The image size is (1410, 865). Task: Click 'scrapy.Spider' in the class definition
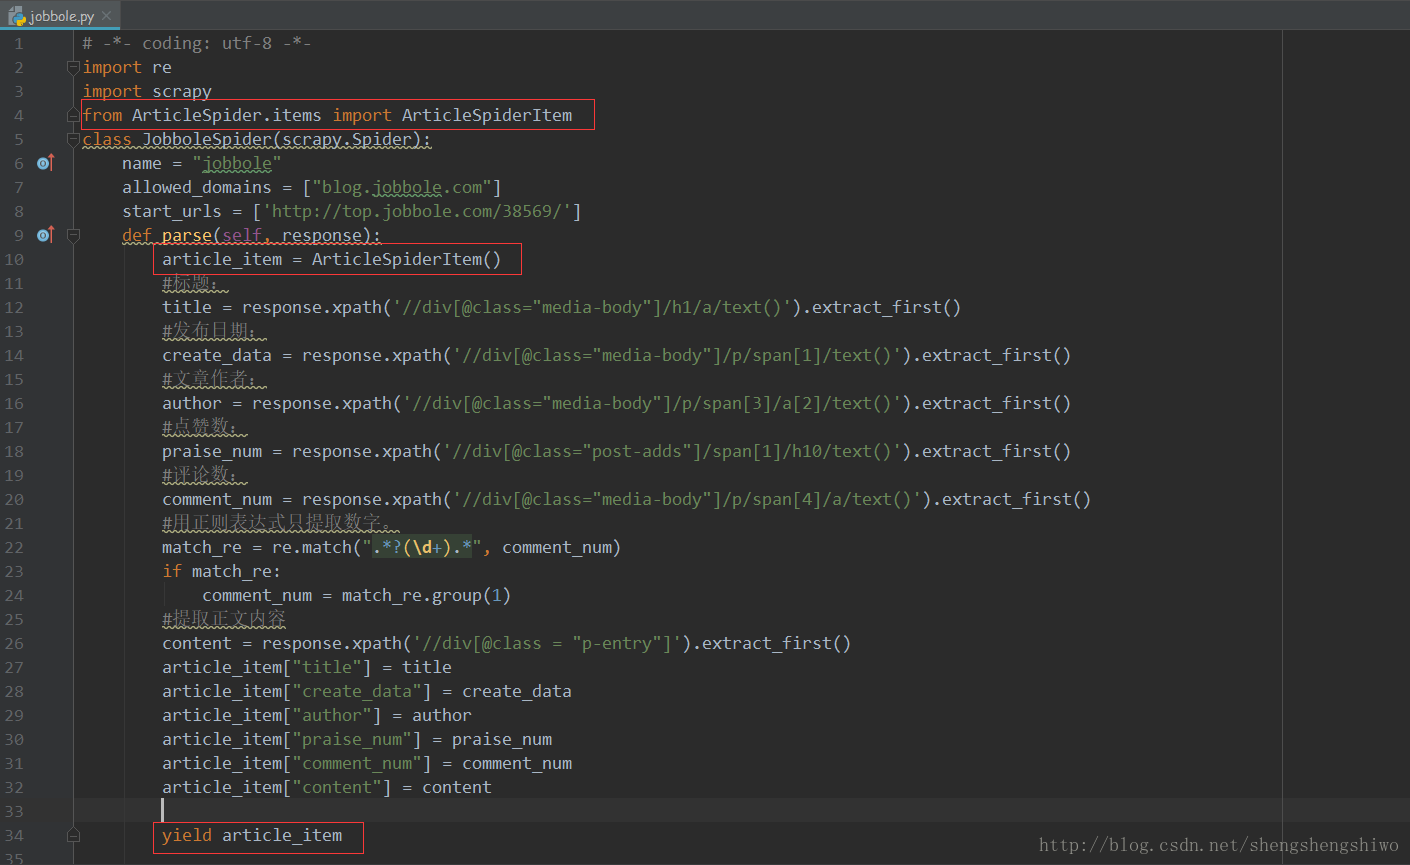[x=347, y=139]
